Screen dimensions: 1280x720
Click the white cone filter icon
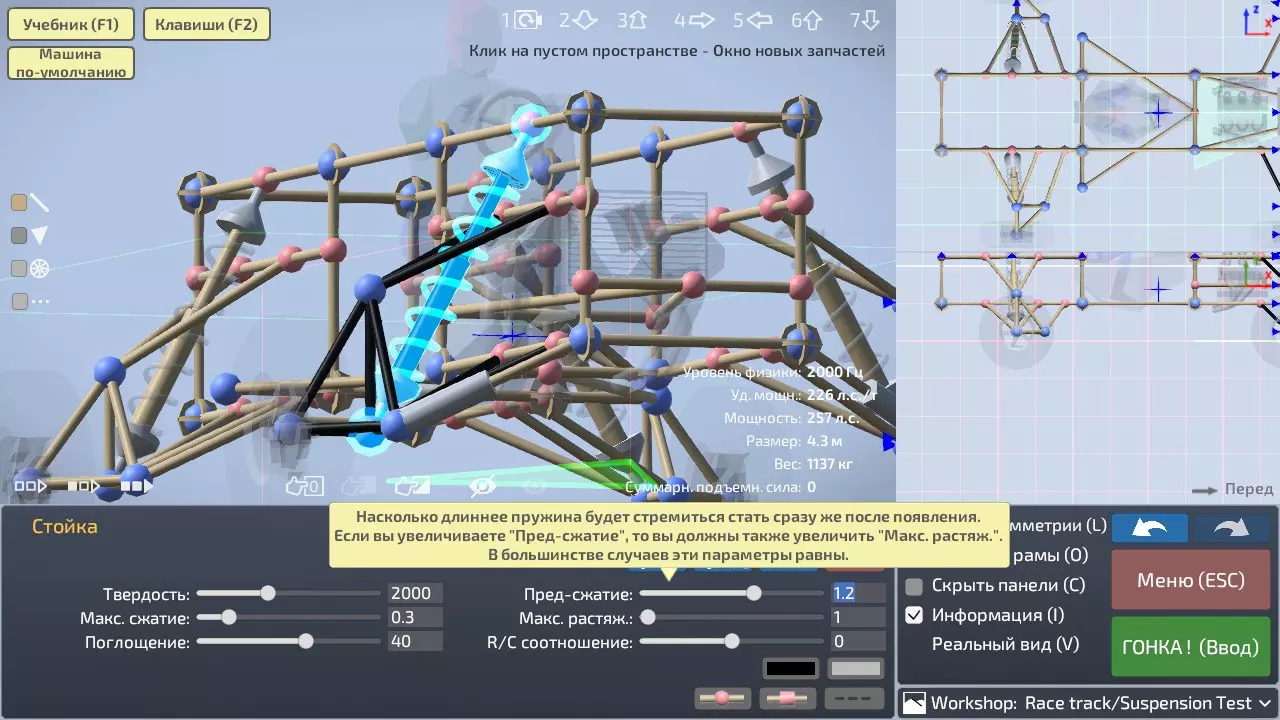pos(40,236)
